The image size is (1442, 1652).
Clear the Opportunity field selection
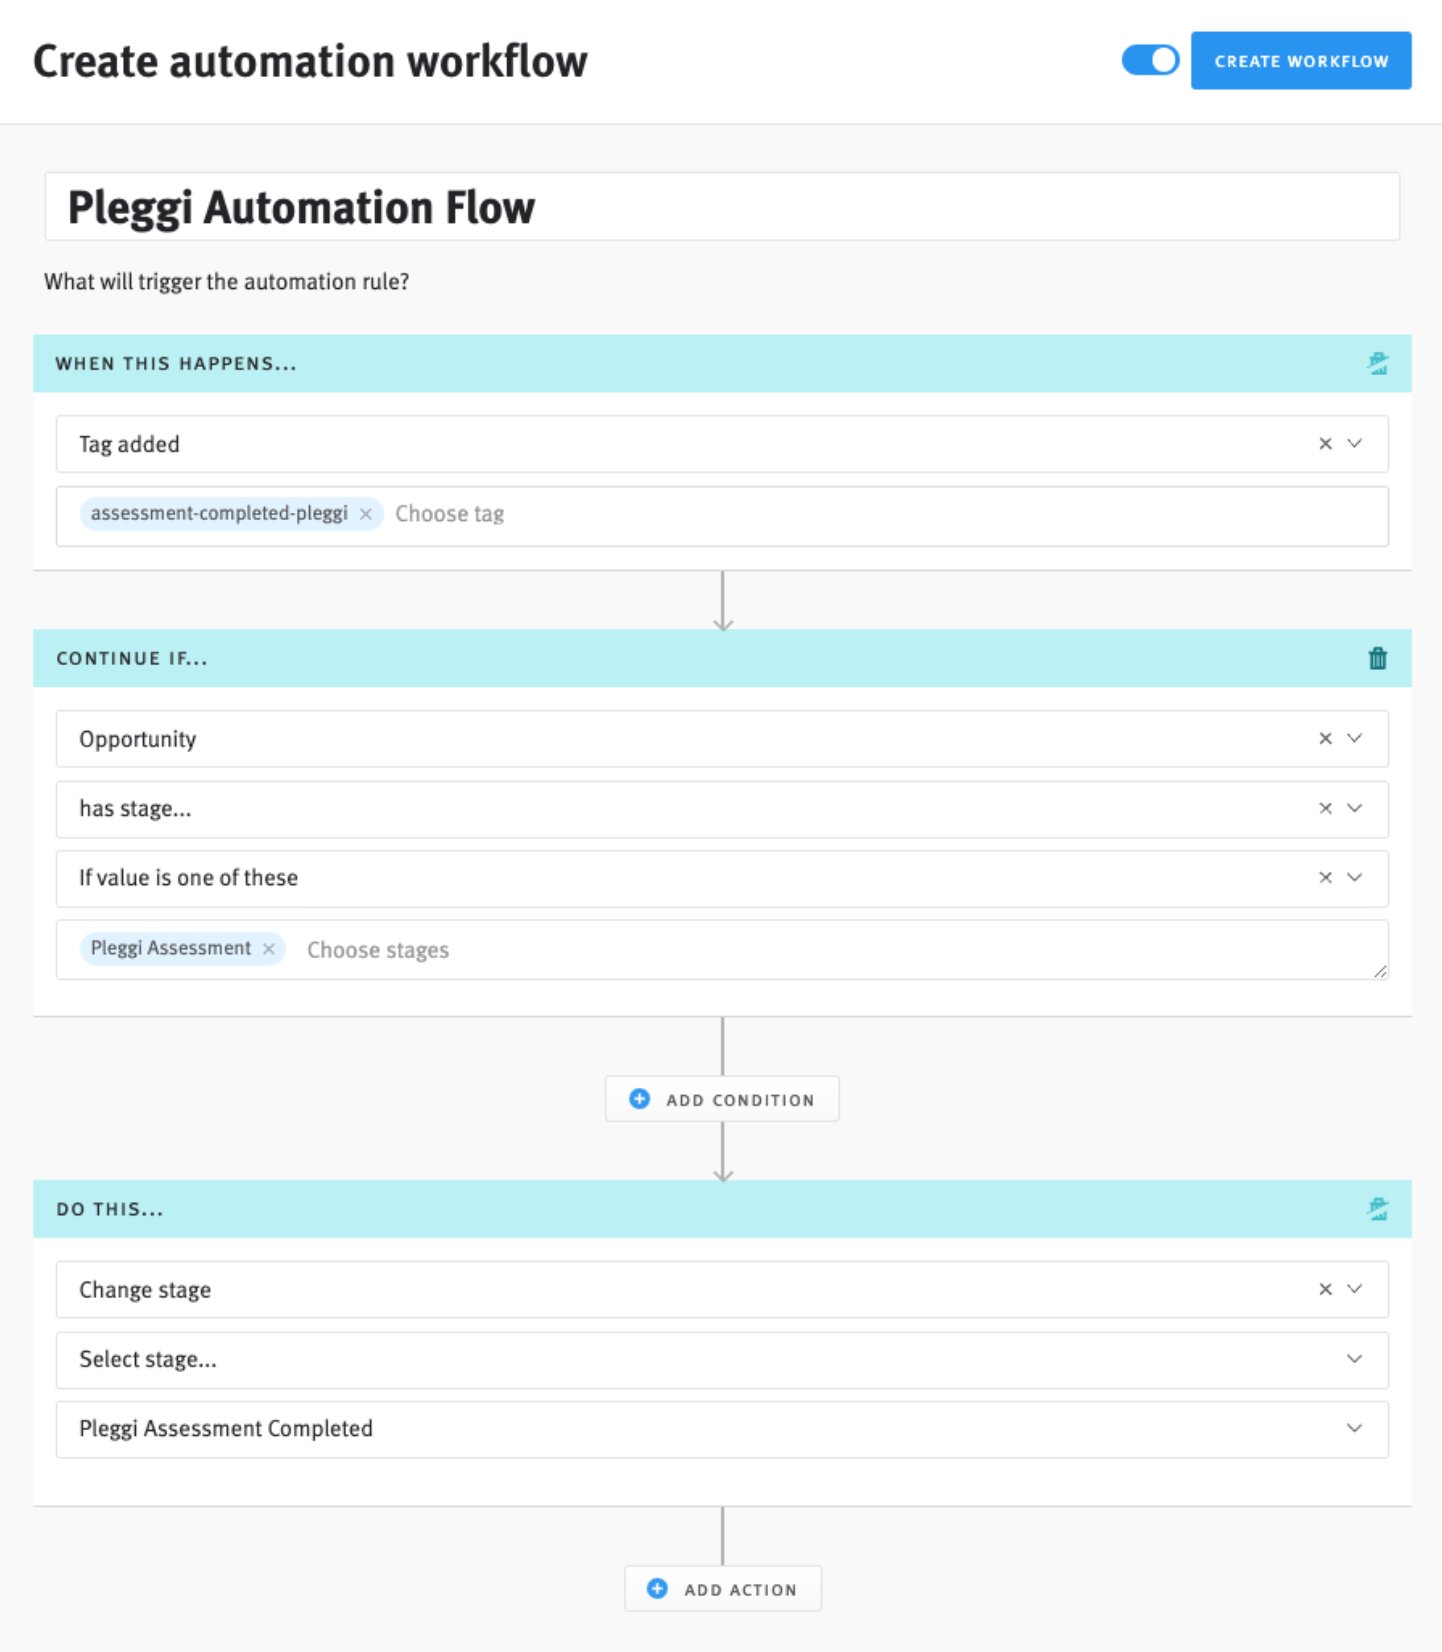[x=1325, y=739]
